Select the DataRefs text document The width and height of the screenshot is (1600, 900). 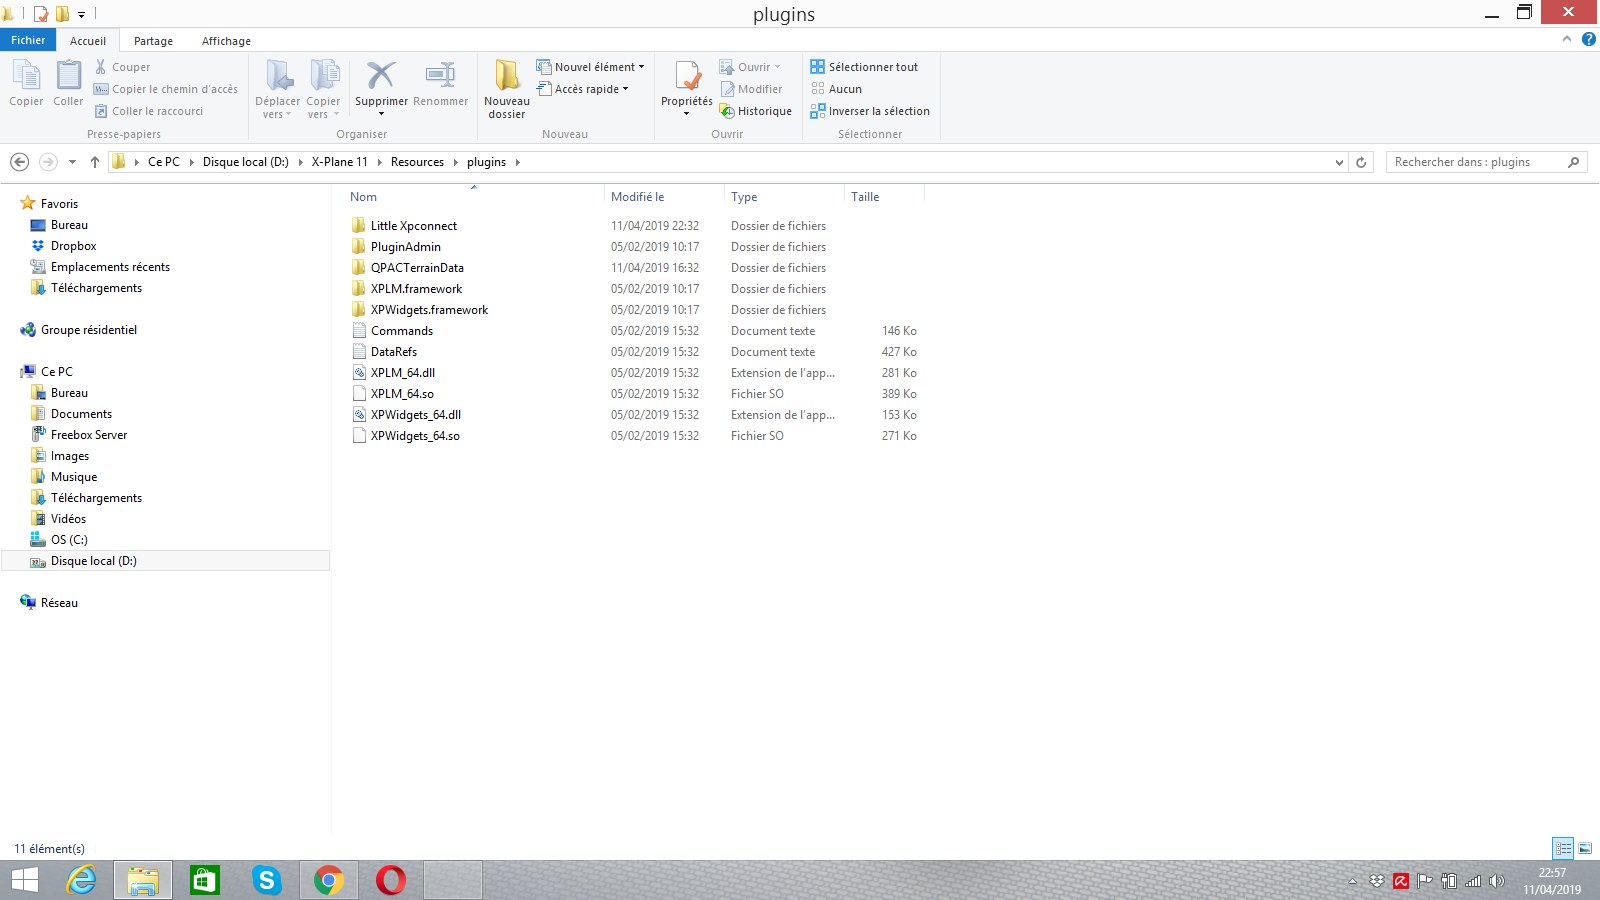pyautogui.click(x=393, y=352)
